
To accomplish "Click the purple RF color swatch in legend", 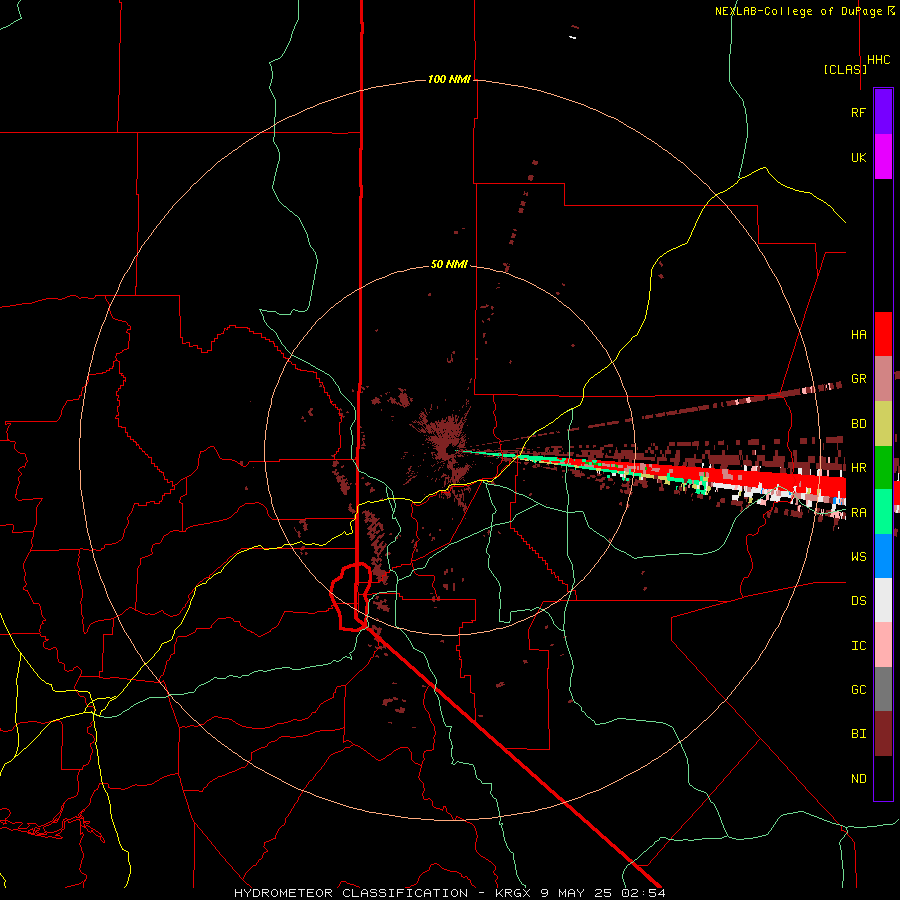I will [883, 112].
